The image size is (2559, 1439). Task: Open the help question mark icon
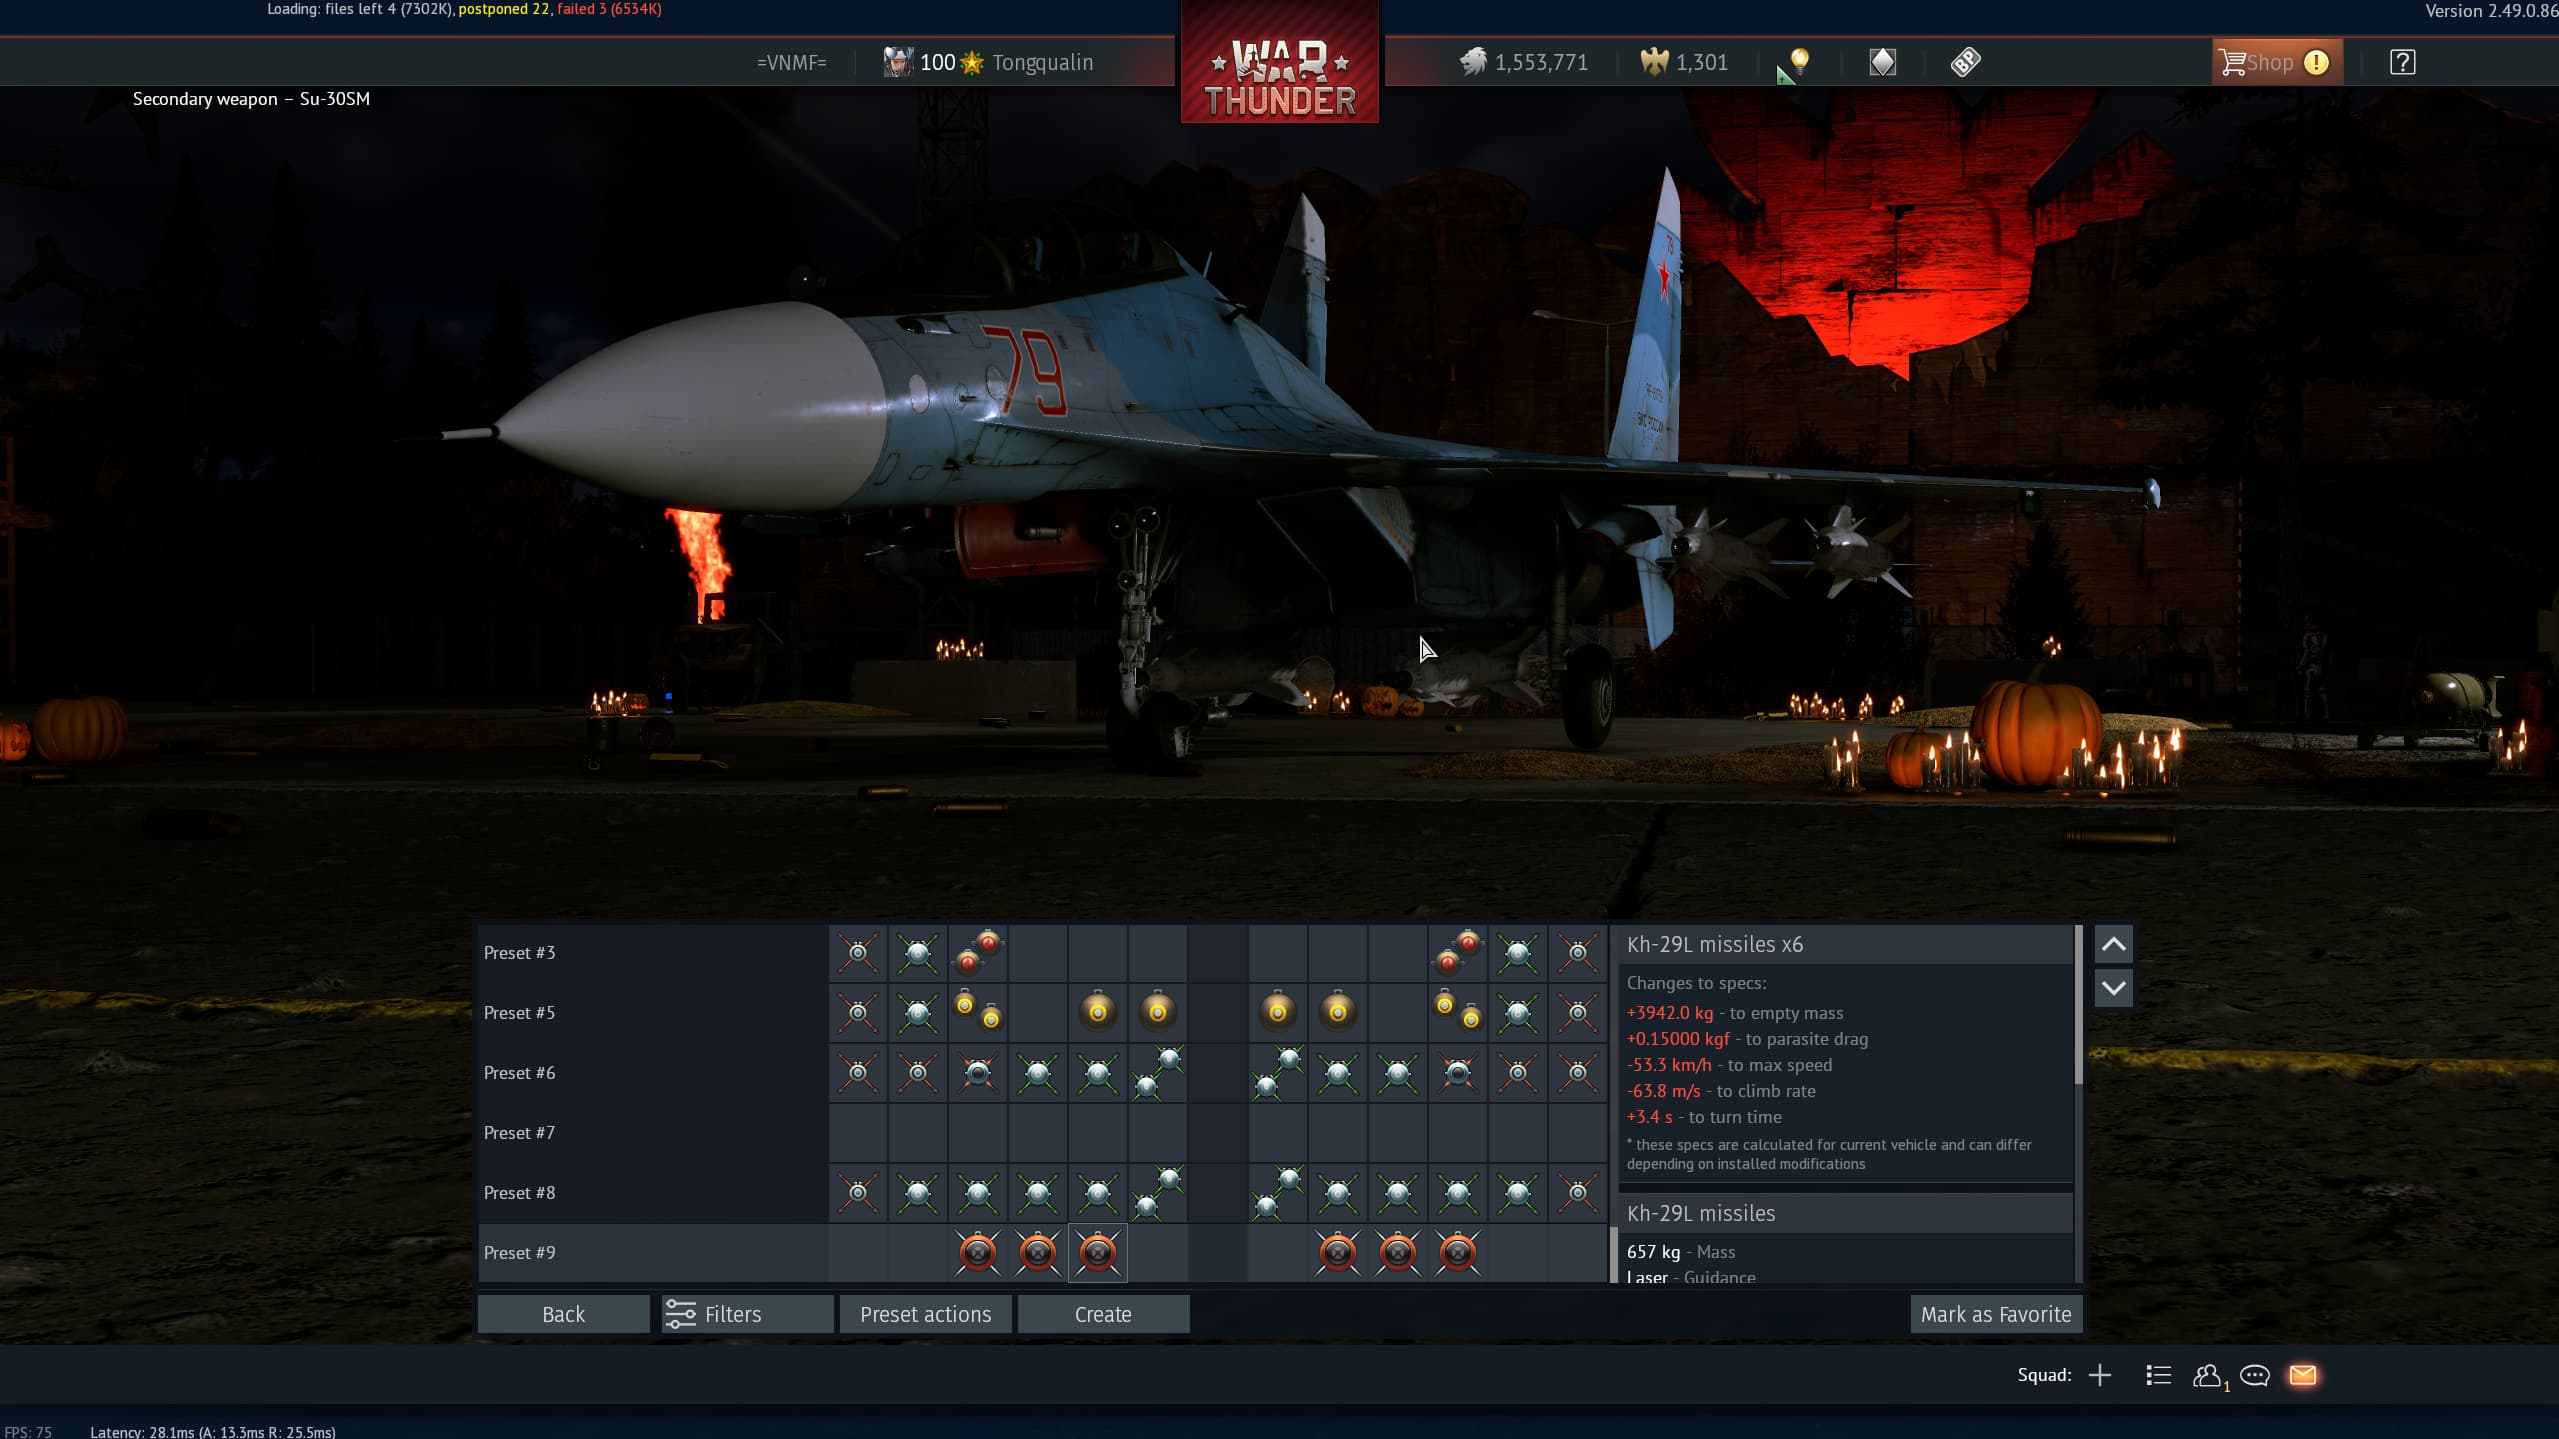pos(2402,62)
